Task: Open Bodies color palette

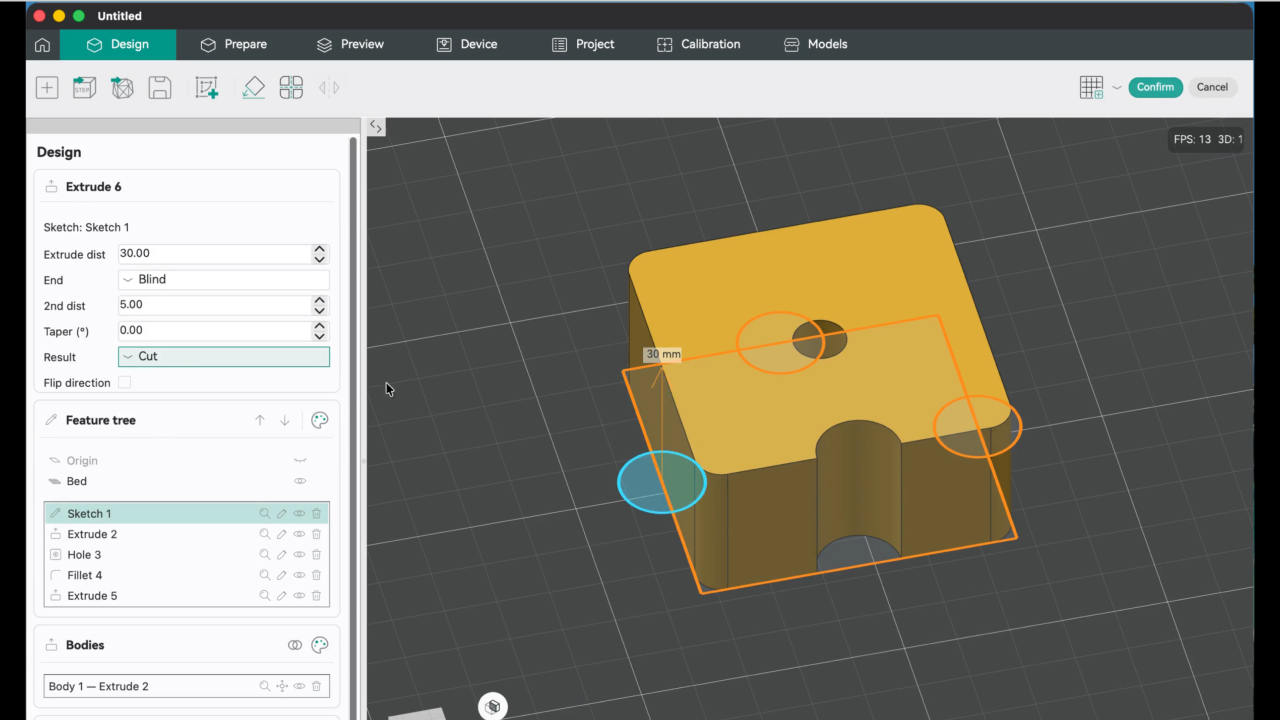Action: click(320, 645)
